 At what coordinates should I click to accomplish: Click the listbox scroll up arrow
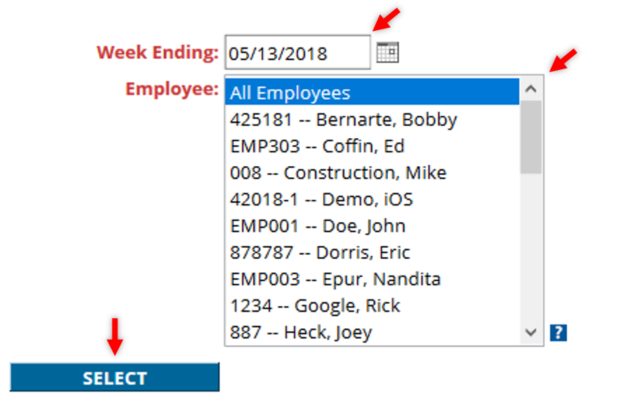tap(531, 89)
